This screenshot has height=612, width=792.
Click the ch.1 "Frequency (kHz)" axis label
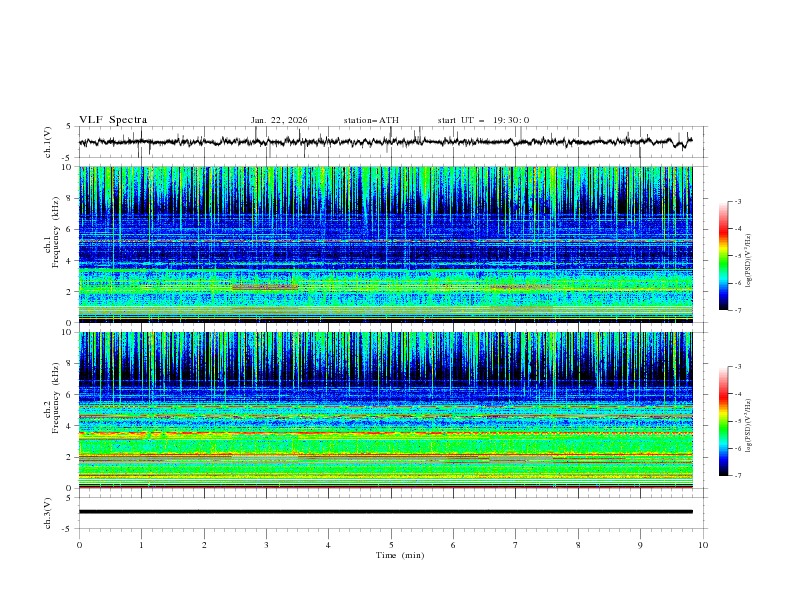tap(56, 233)
